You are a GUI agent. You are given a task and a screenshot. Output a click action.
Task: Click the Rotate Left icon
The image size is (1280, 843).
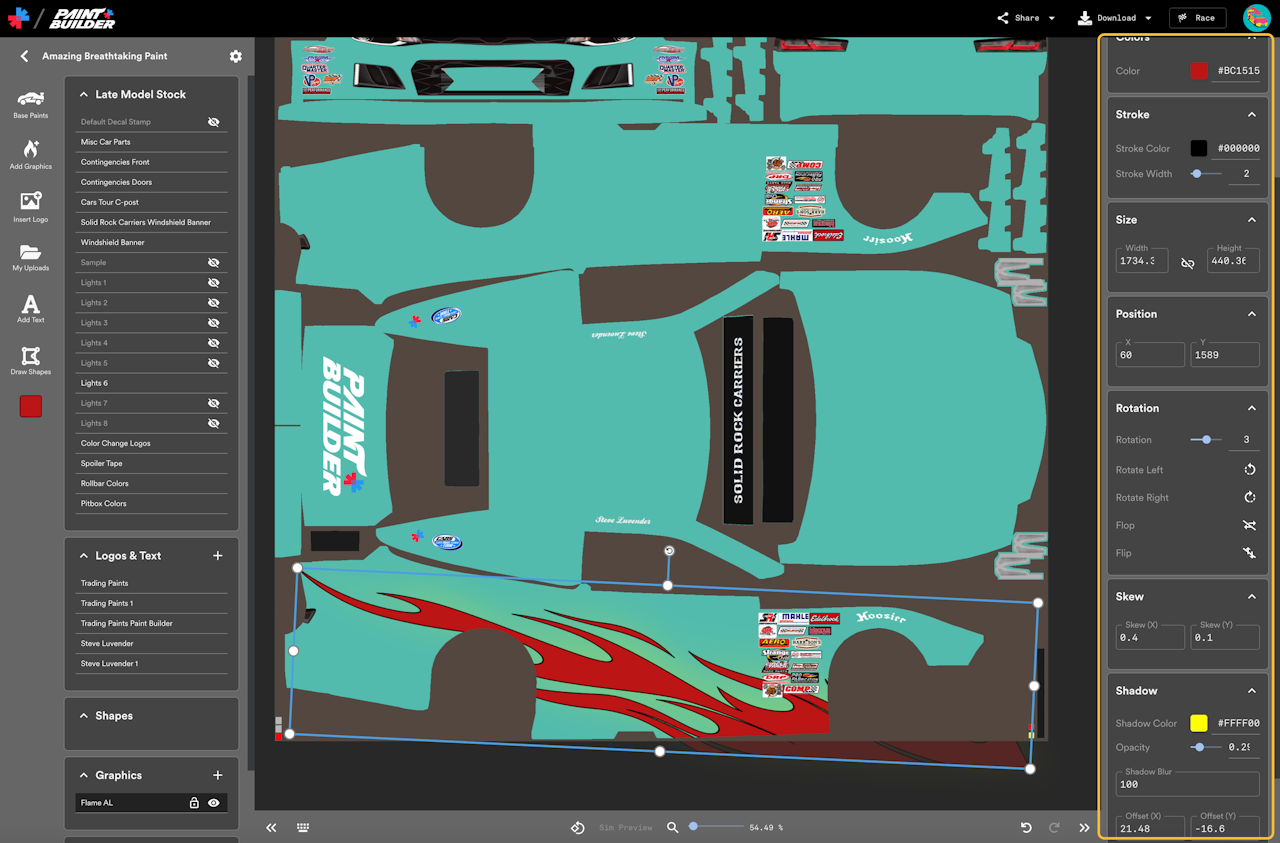coord(1249,470)
